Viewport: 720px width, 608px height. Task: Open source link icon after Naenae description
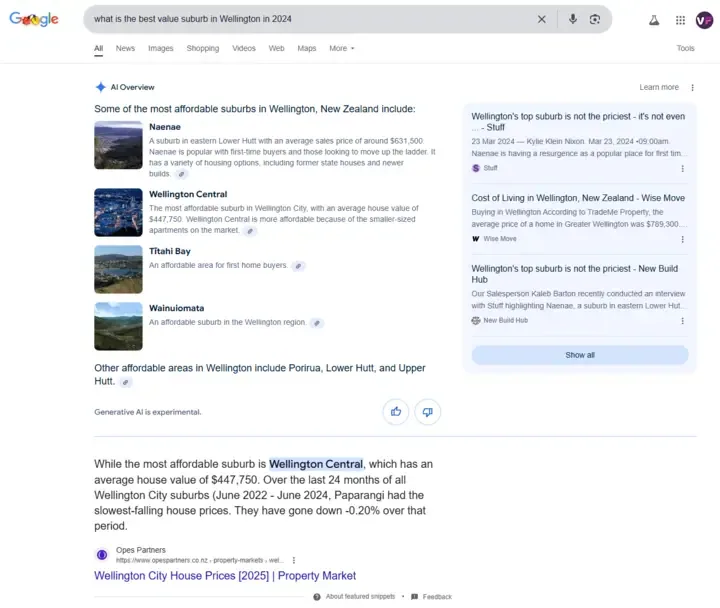(x=182, y=174)
